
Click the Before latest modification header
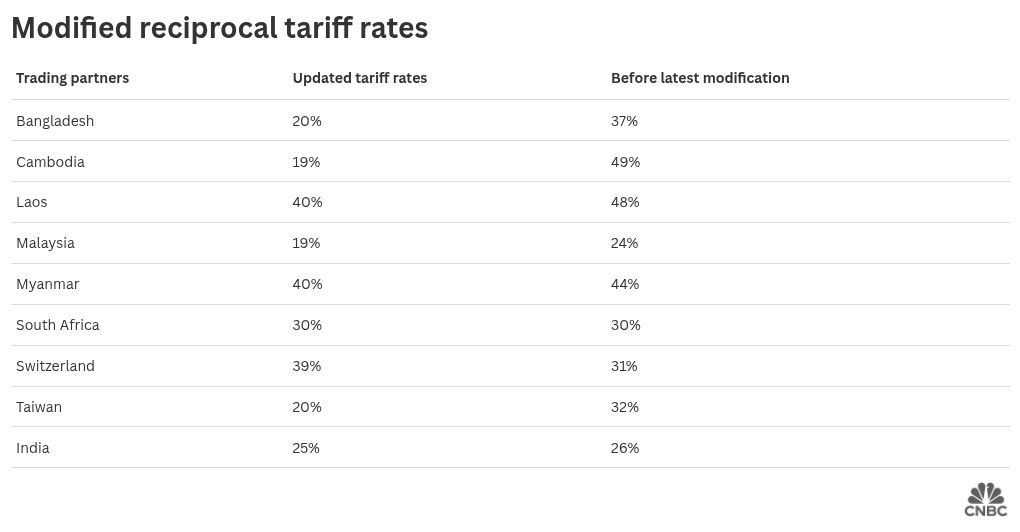(x=700, y=78)
